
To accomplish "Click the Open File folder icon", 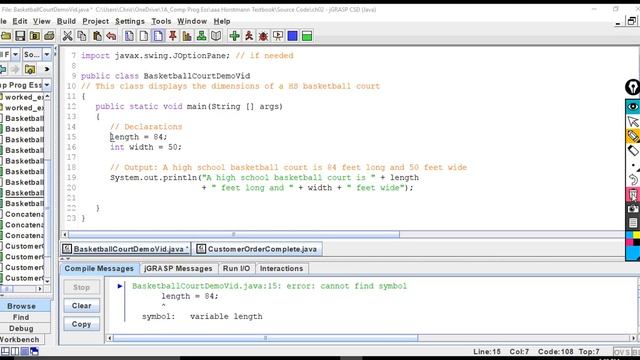I will click(x=6, y=36).
